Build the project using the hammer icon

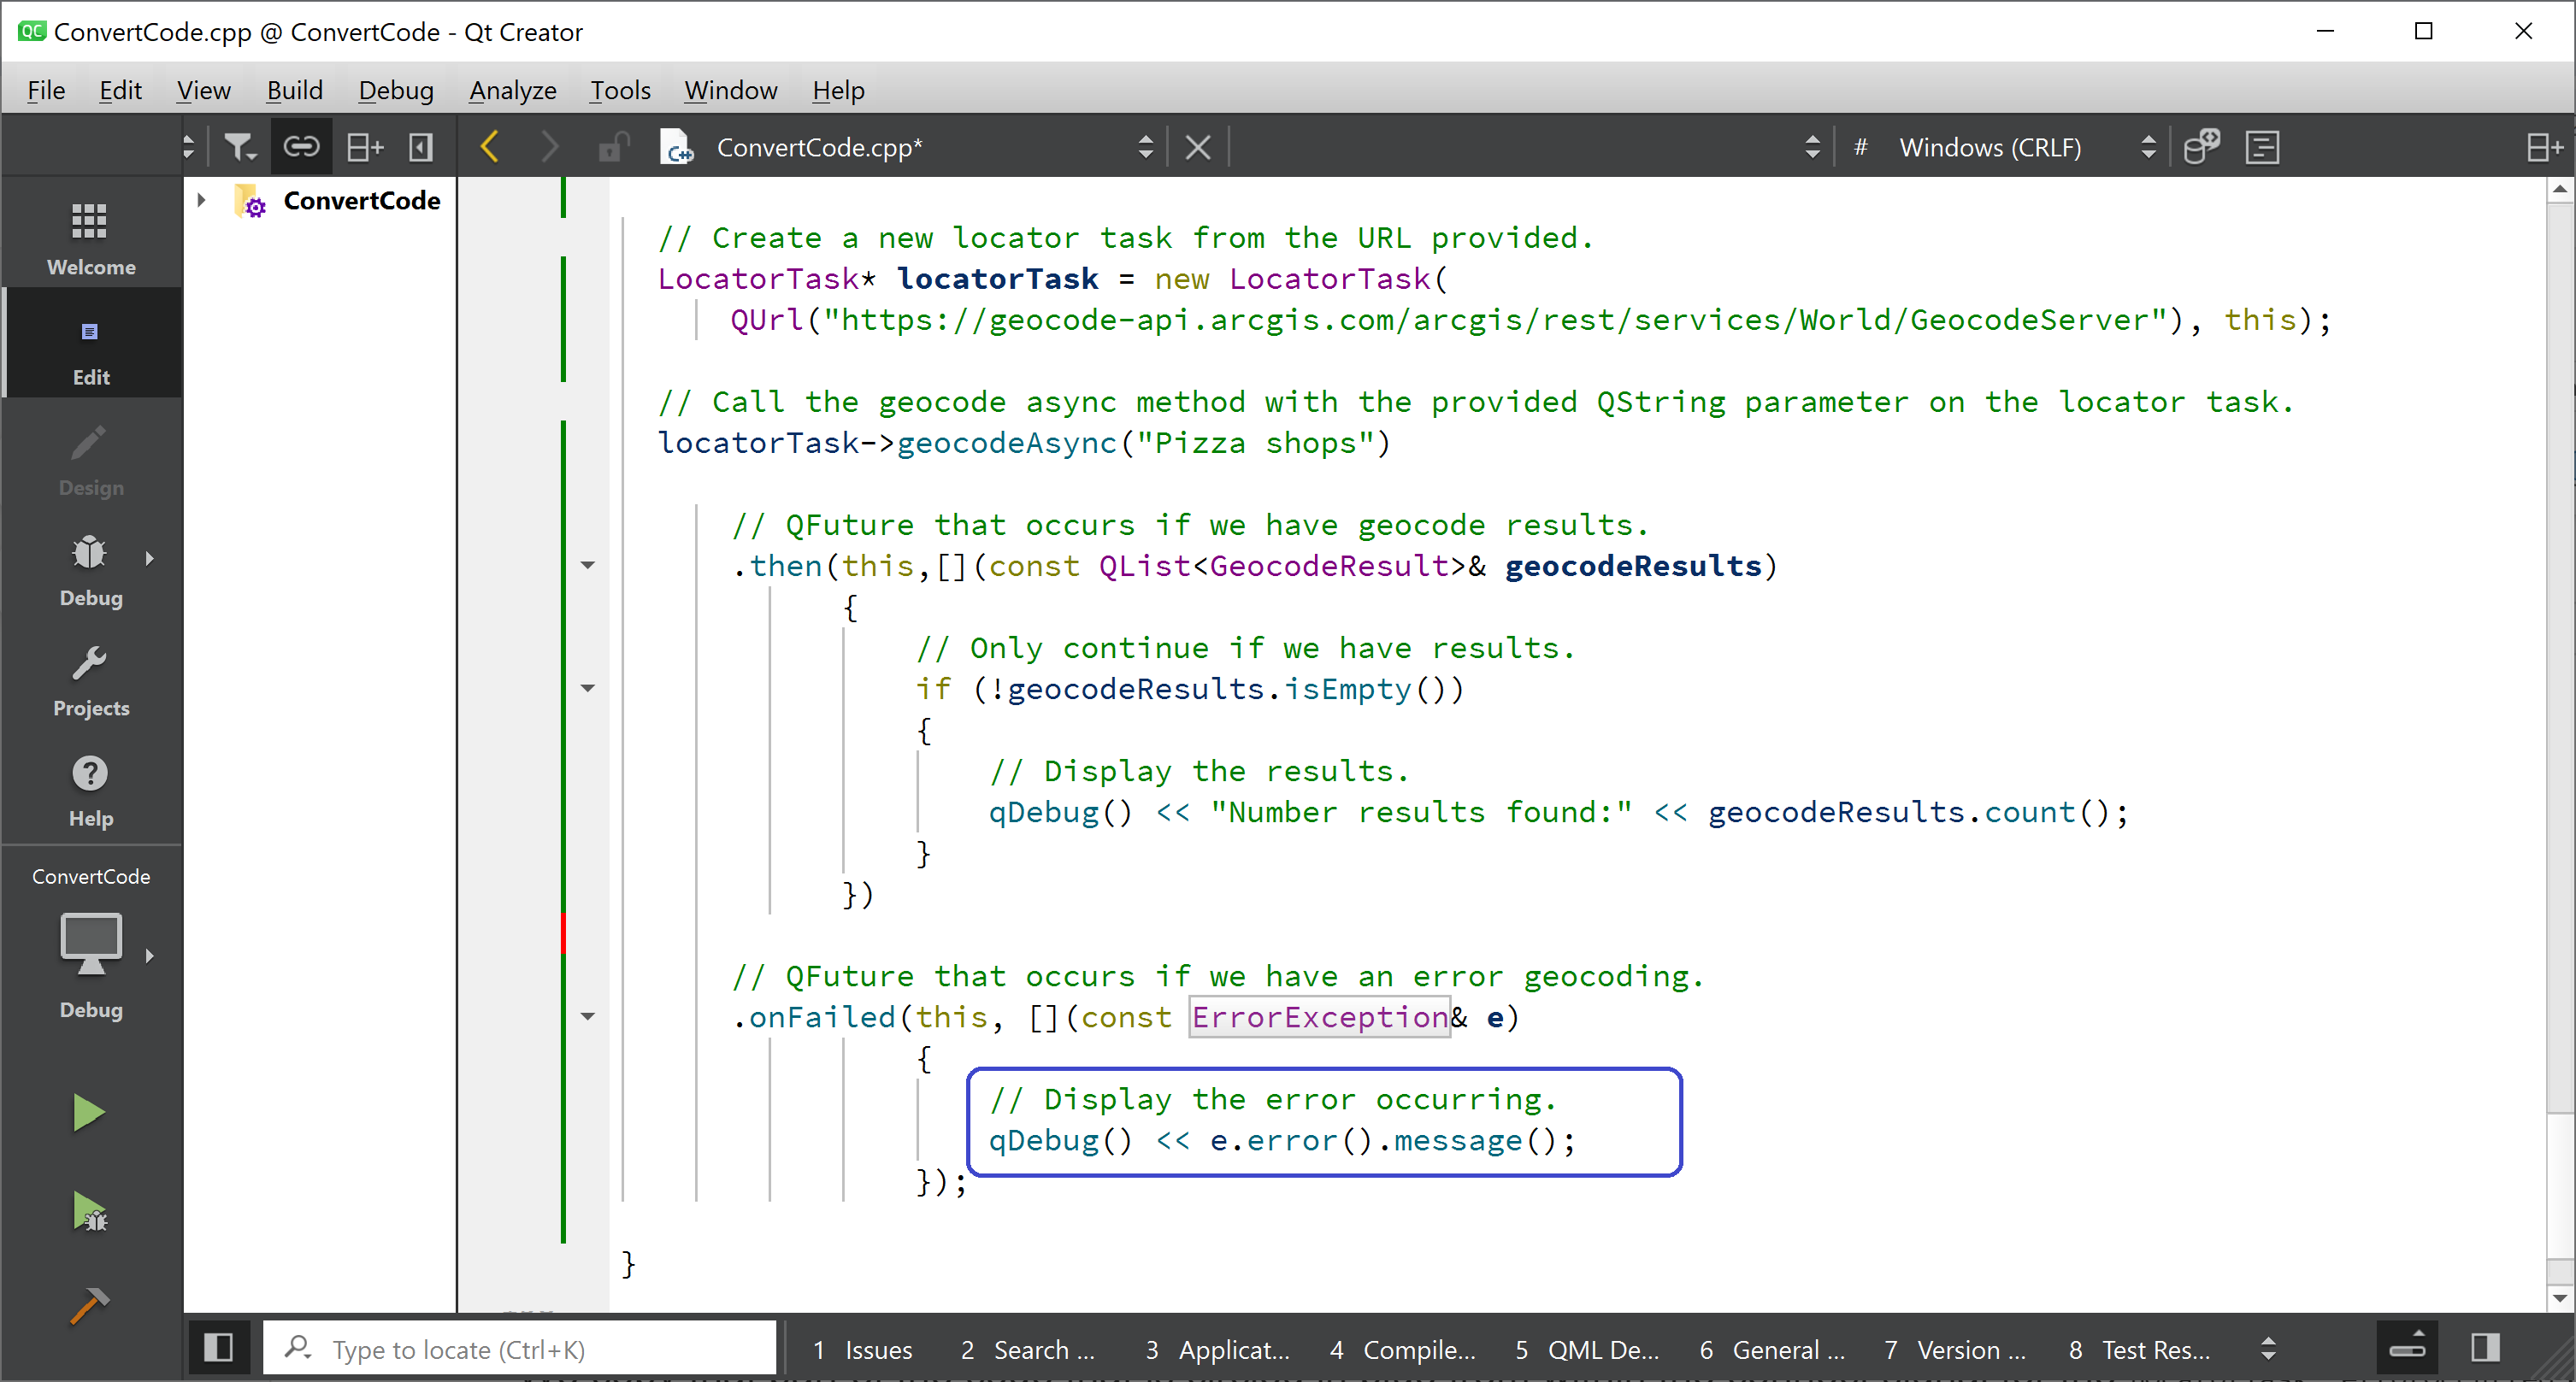[90, 1305]
